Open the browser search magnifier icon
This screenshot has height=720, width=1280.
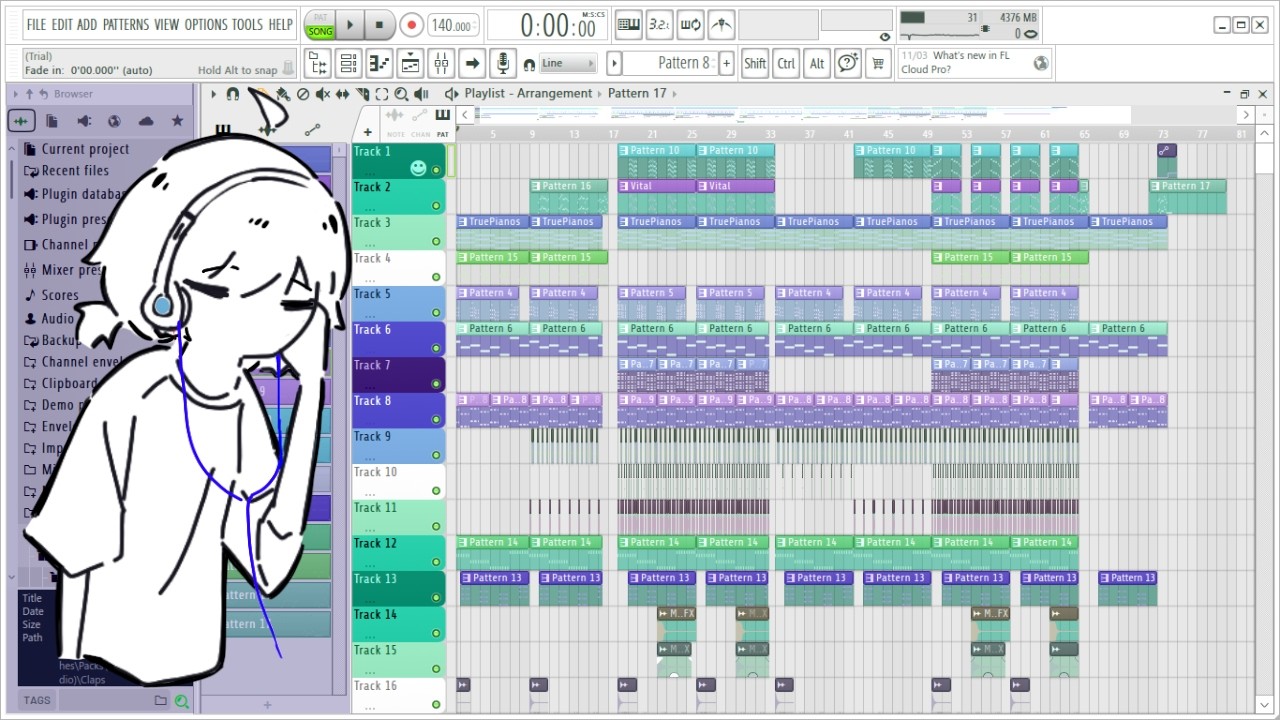[182, 701]
